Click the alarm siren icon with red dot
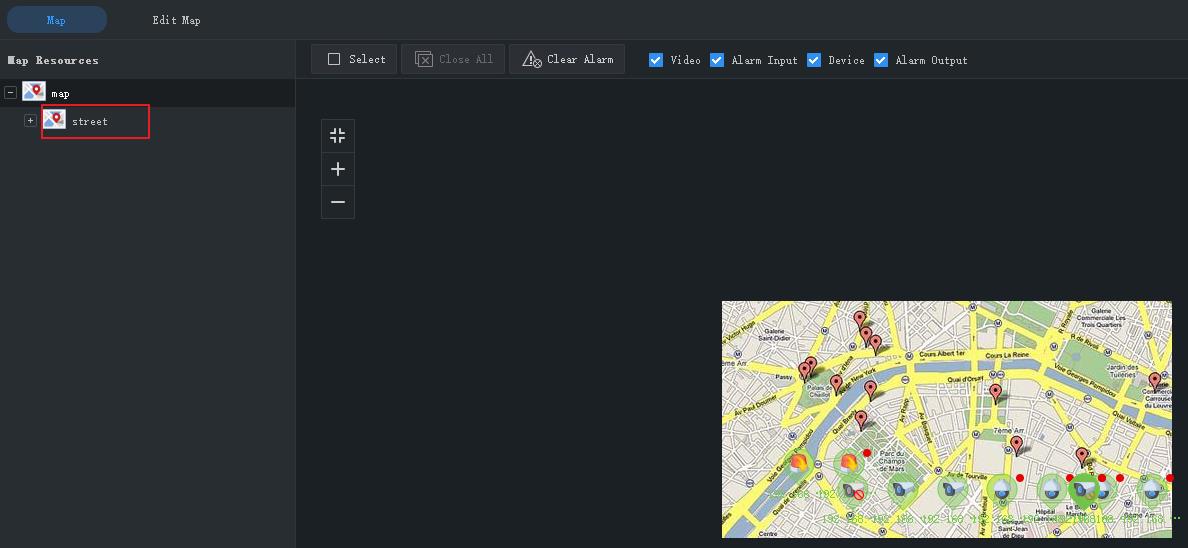The image size is (1188, 548). 849,462
